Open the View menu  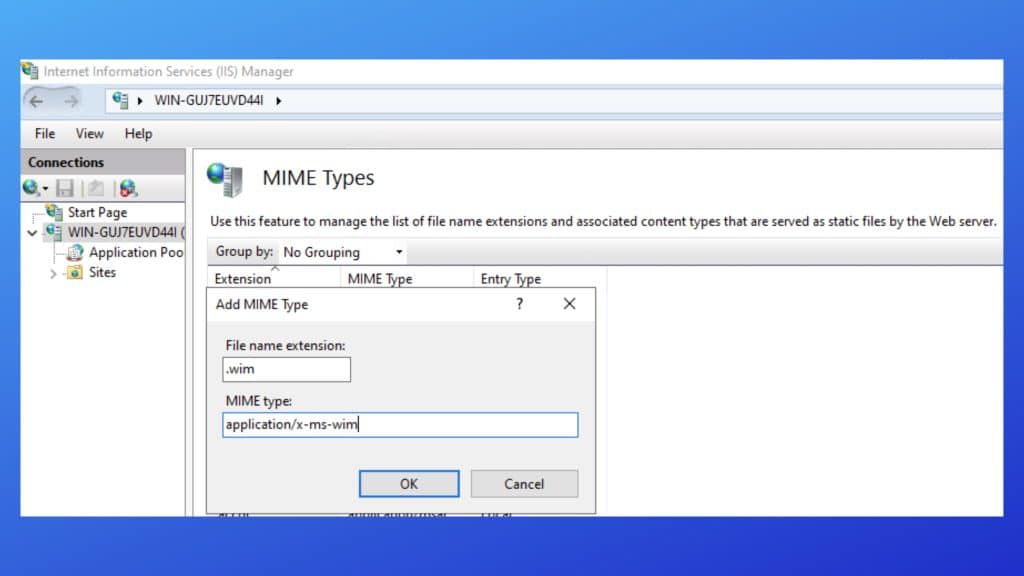[x=89, y=133]
